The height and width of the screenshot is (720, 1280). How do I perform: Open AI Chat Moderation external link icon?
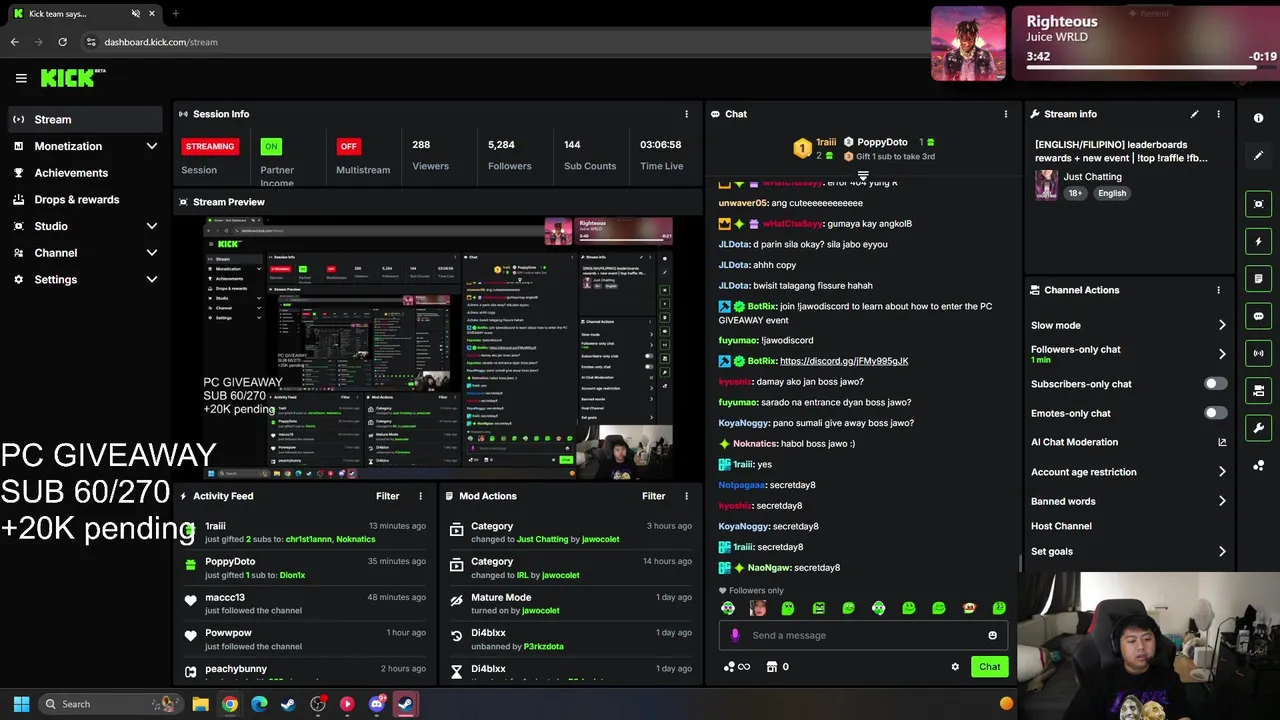coord(1222,442)
